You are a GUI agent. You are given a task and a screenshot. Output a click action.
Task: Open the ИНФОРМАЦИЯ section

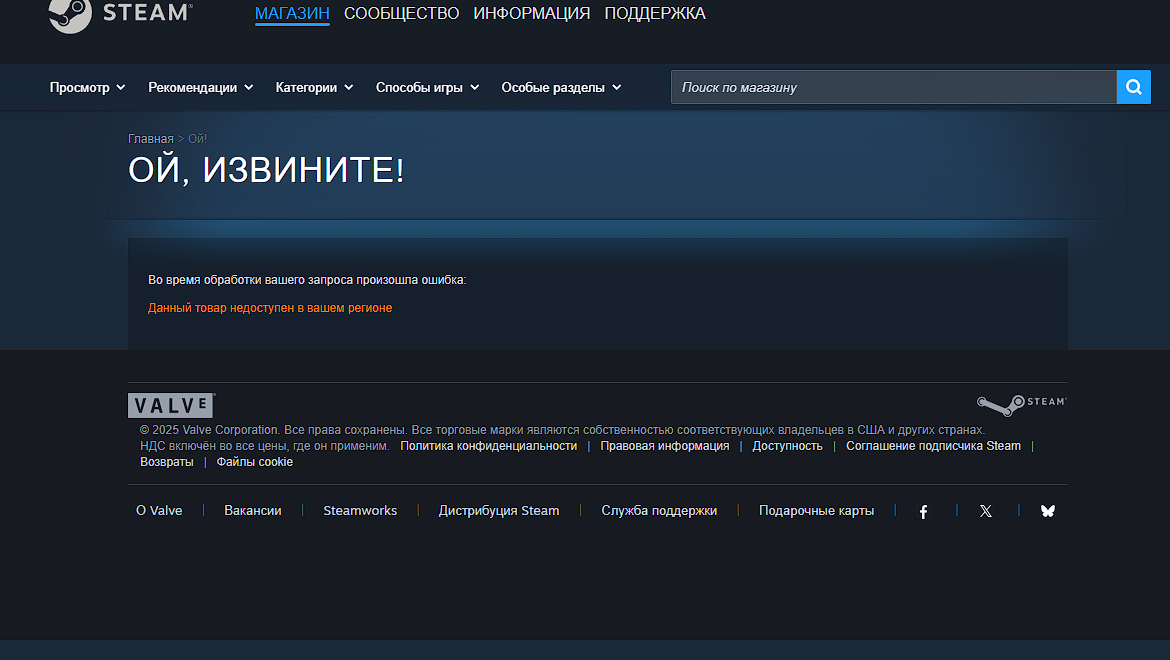point(531,13)
